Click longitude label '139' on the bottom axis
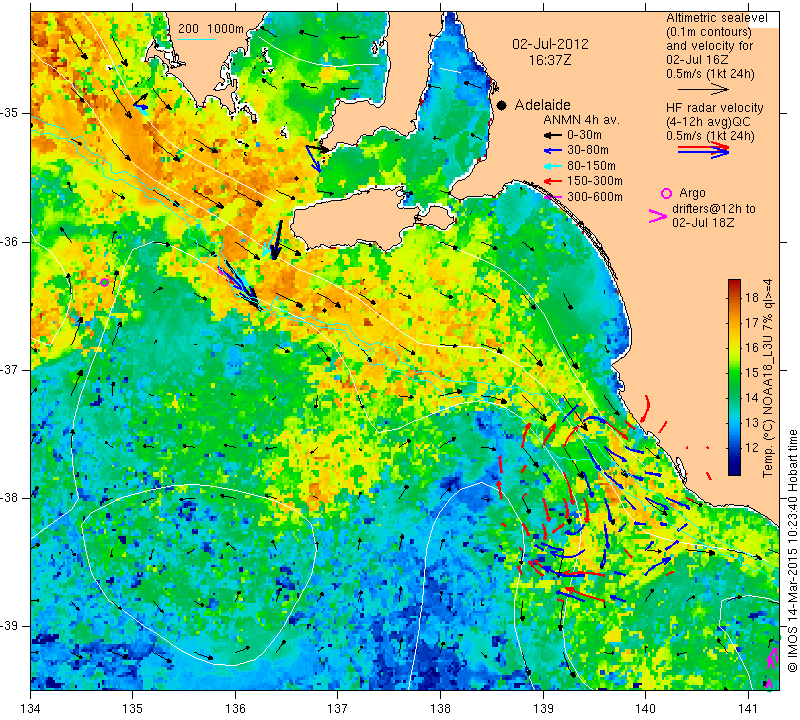The image size is (800, 720). [543, 709]
